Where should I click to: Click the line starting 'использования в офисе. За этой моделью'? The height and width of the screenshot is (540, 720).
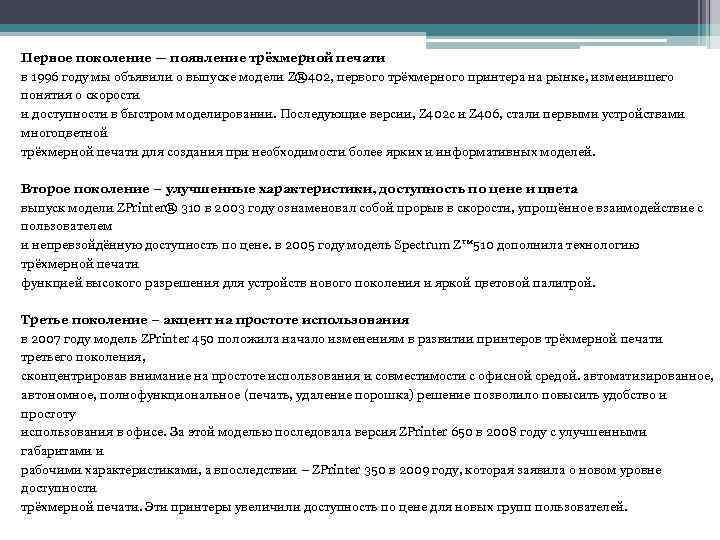pos(334,433)
